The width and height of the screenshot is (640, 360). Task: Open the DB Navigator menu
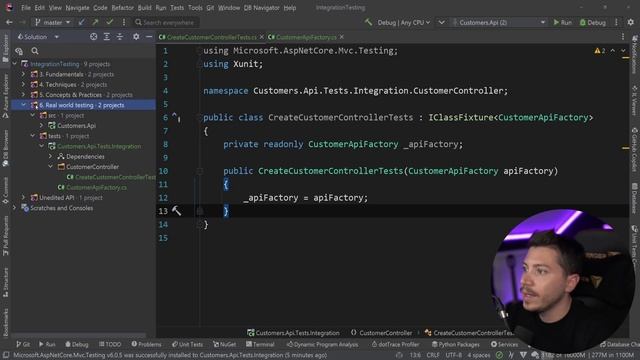point(262,8)
